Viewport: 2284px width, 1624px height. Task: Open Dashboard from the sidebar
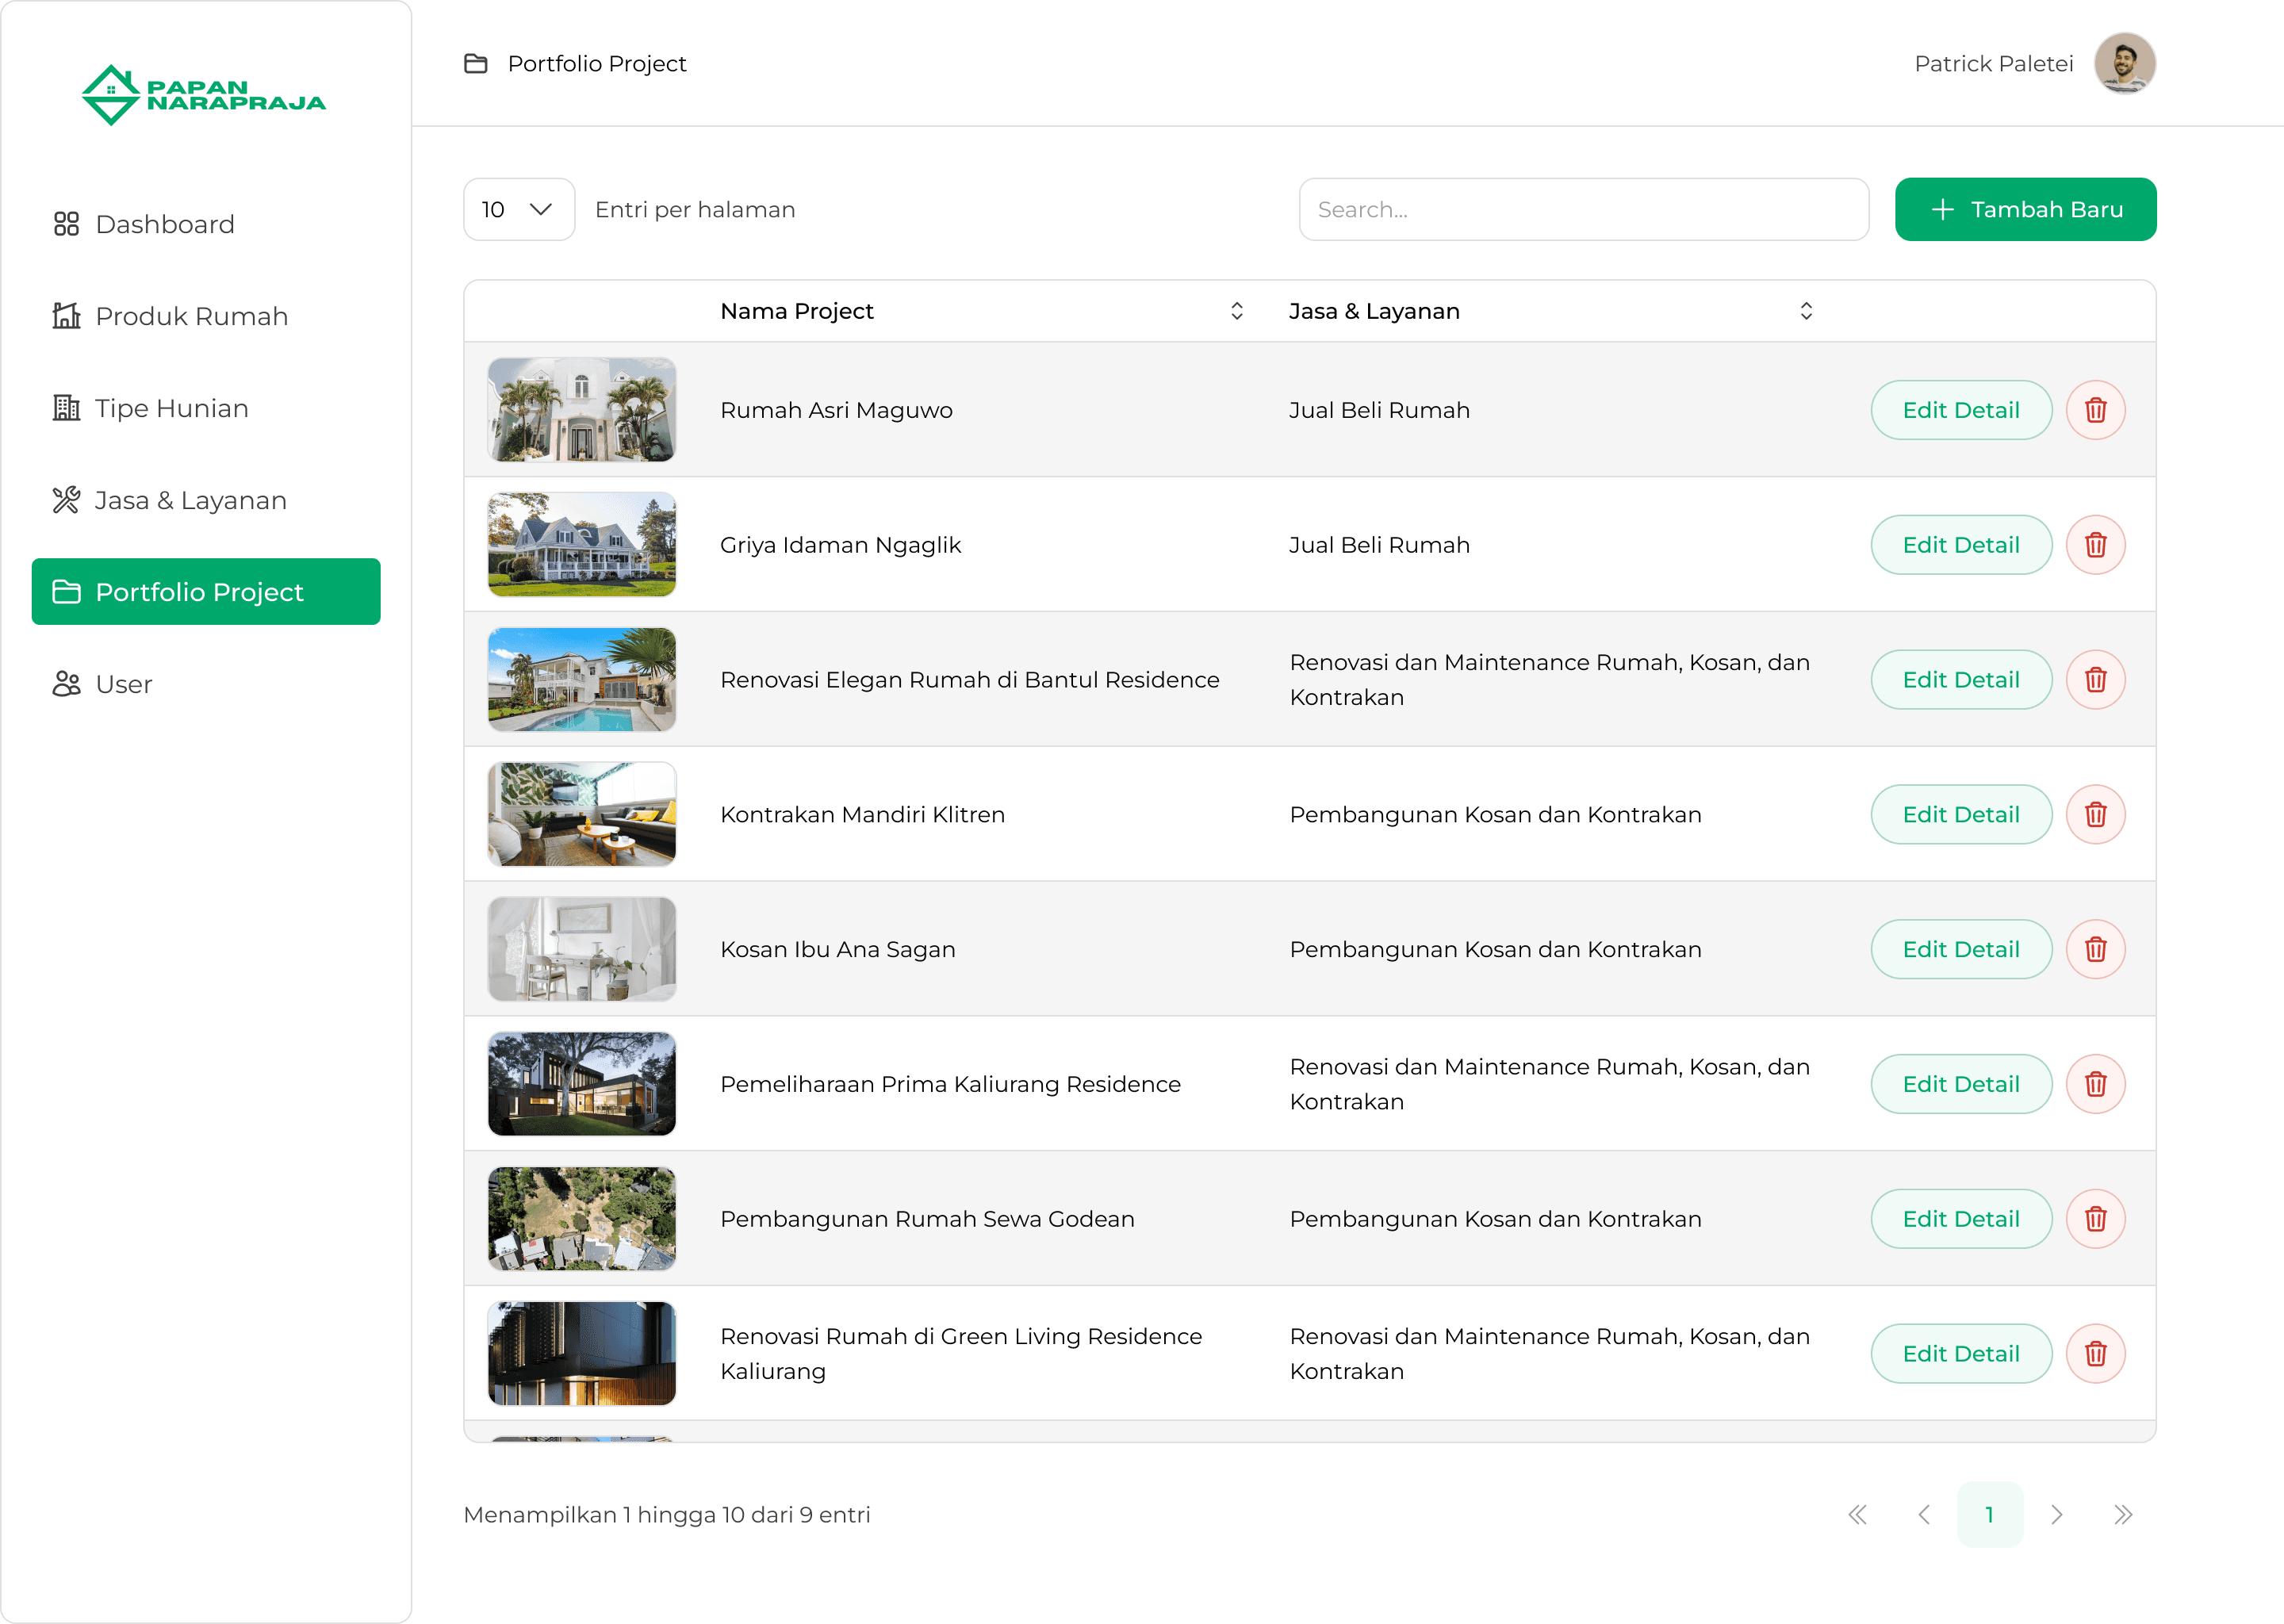pyautogui.click(x=165, y=224)
